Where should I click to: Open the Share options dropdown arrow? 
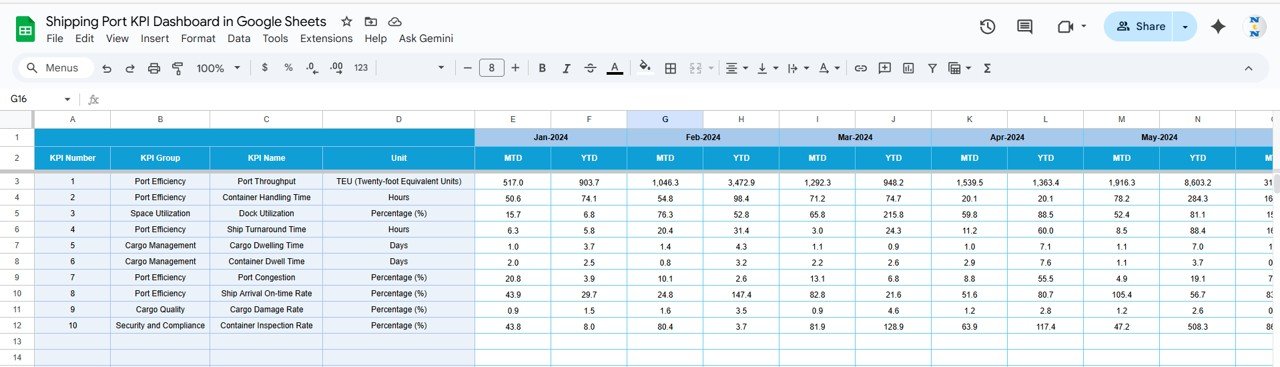1186,27
